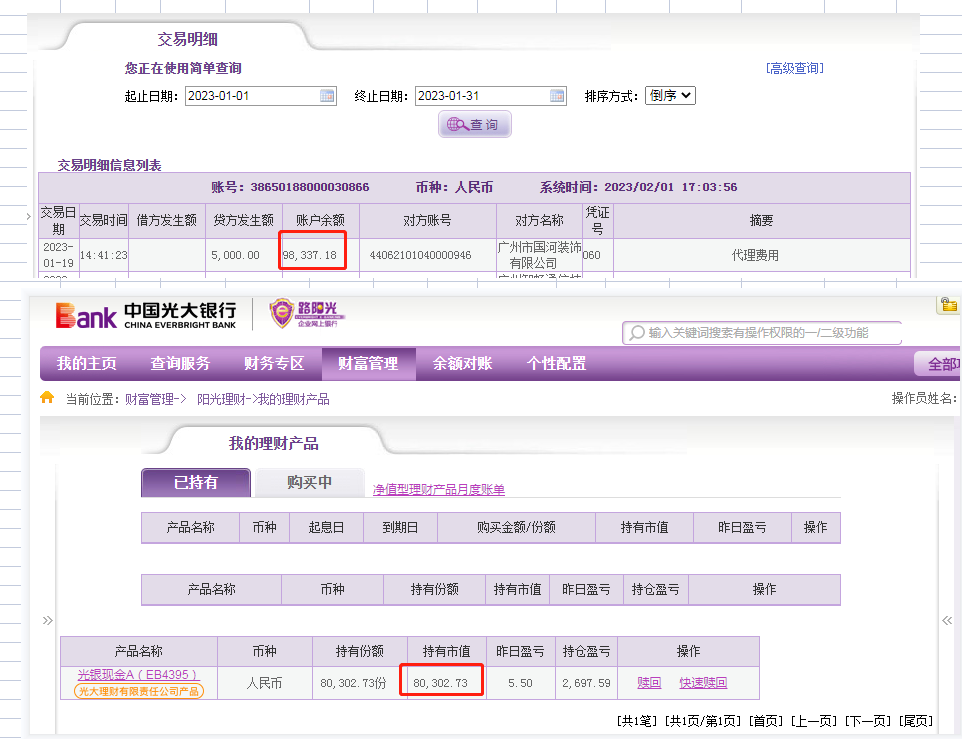Expand the left panel with the » arrow
This screenshot has width=962, height=739.
point(48,621)
